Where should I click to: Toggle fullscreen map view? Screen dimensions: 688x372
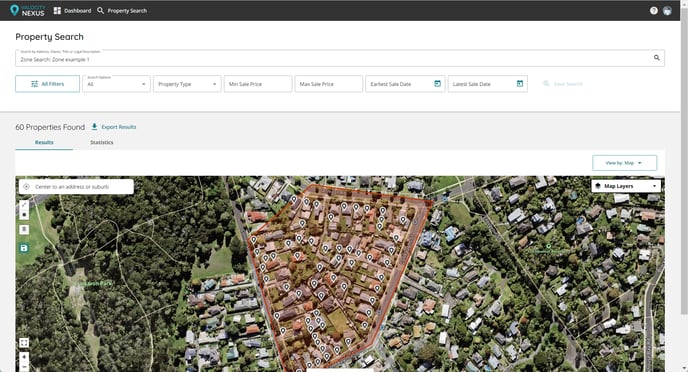(24, 343)
